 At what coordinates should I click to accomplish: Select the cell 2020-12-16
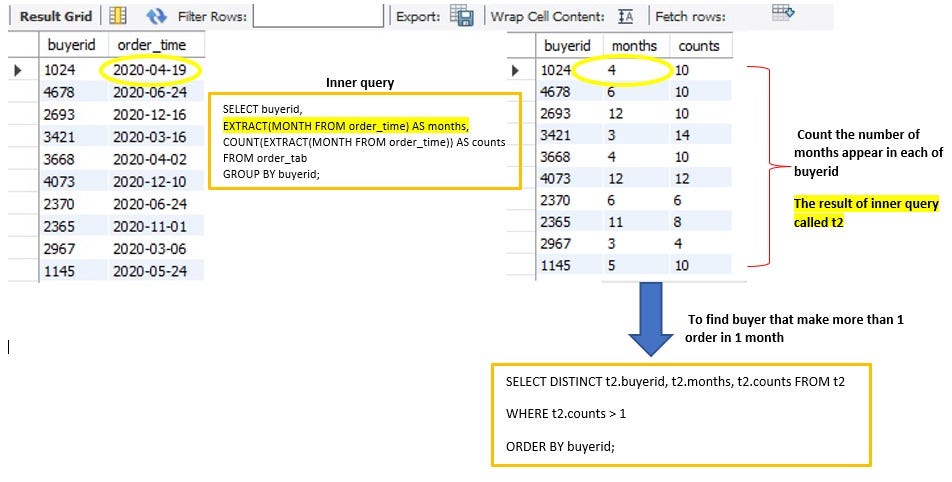click(150, 115)
